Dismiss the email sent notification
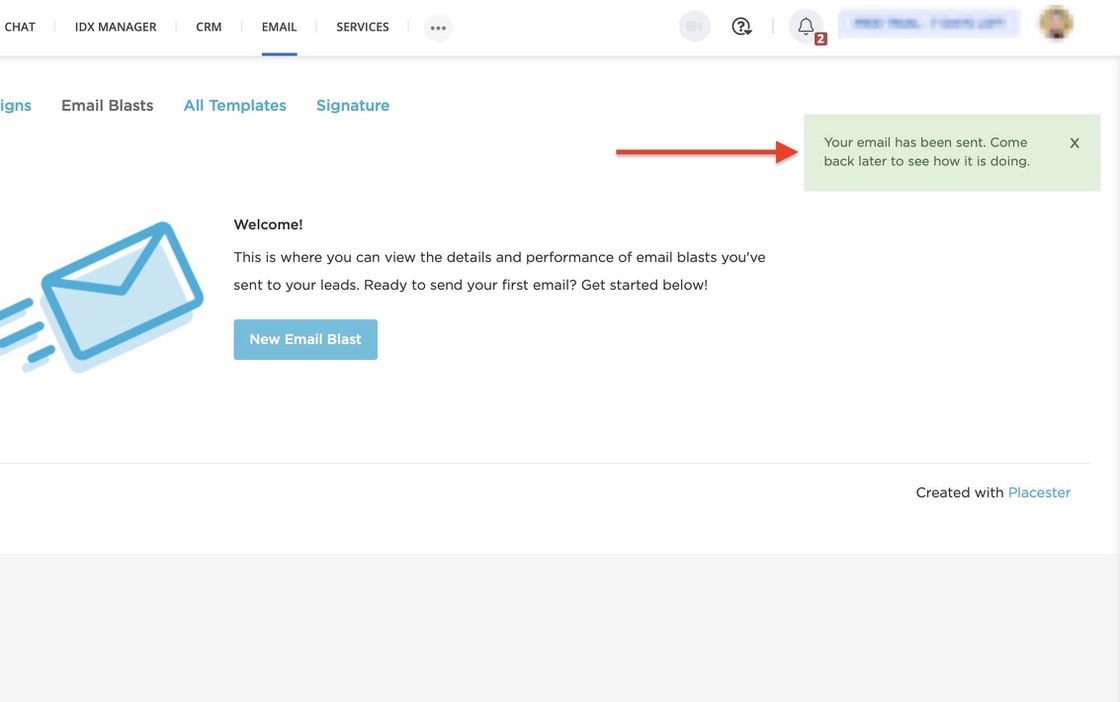Screen dimensions: 1120x702 point(1074,143)
